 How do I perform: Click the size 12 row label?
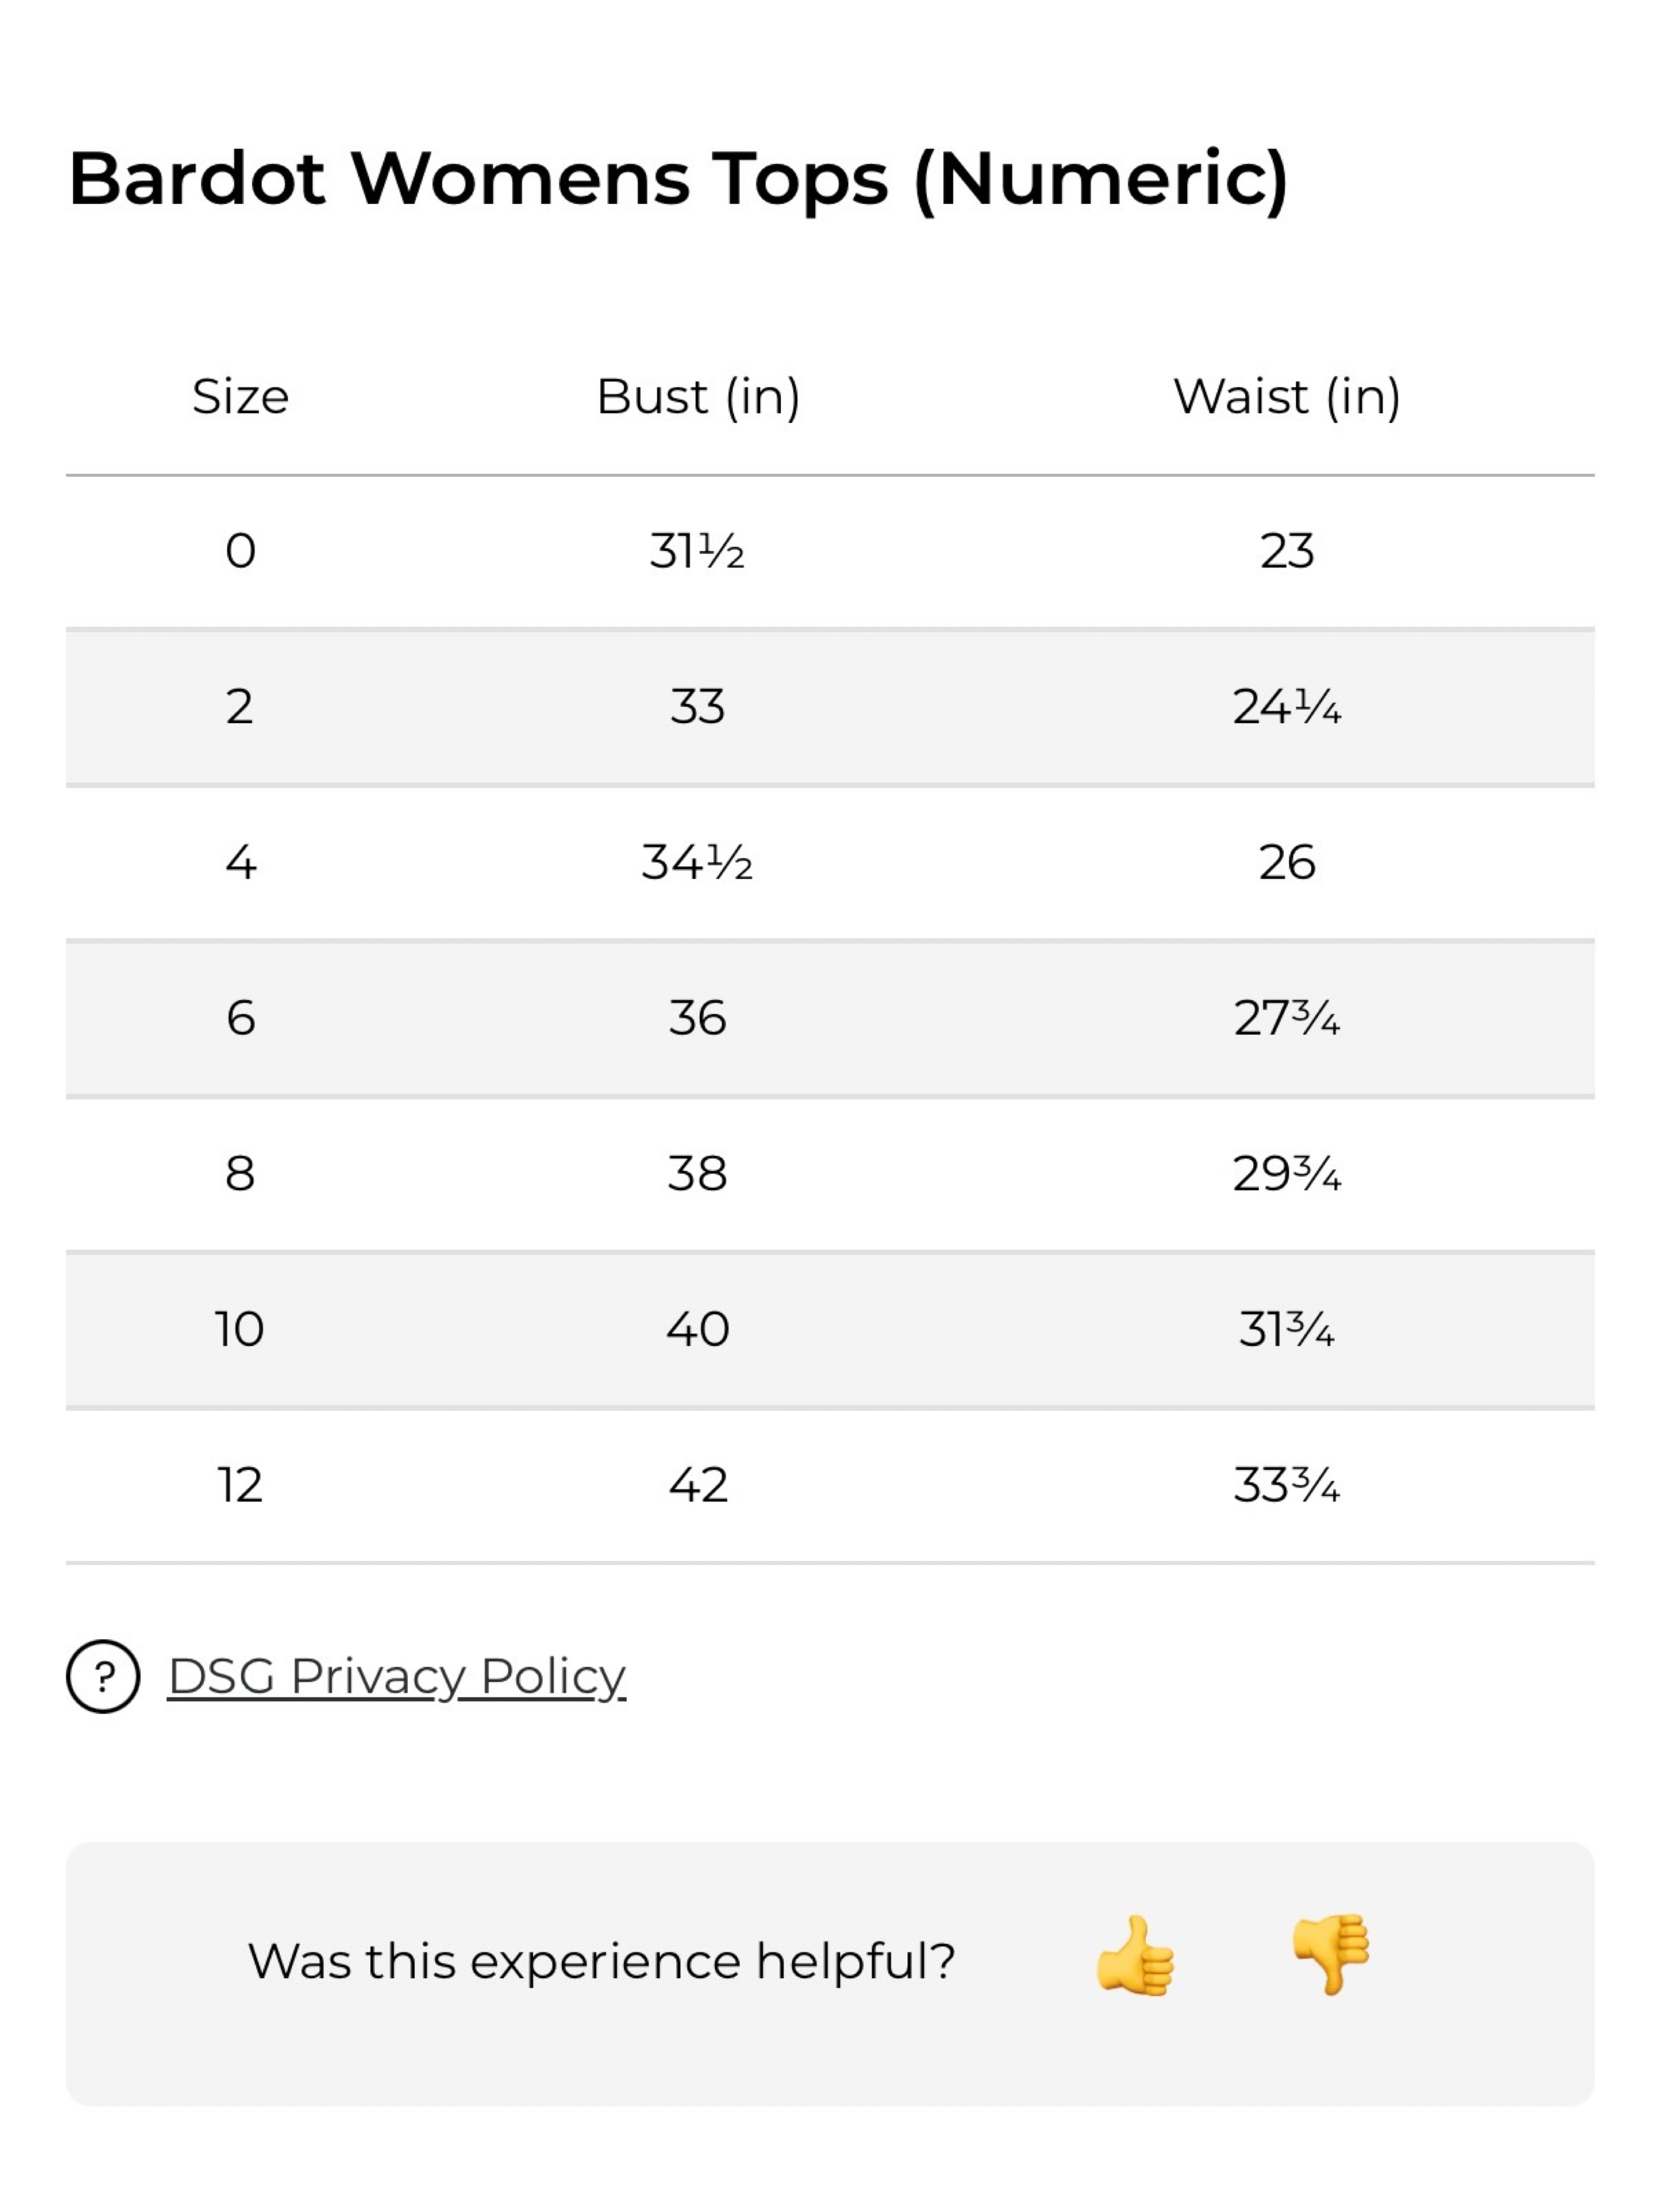coord(240,1484)
